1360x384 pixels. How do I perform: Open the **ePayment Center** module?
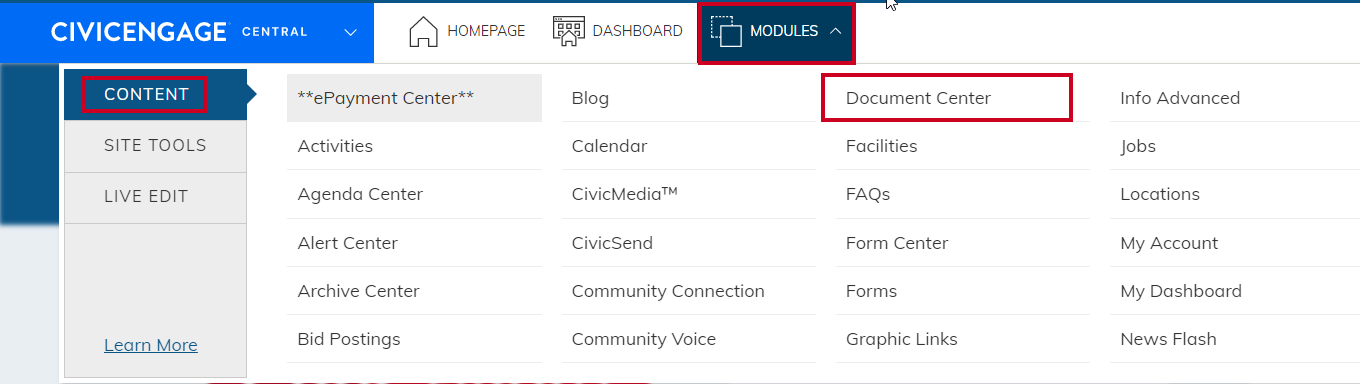point(414,98)
